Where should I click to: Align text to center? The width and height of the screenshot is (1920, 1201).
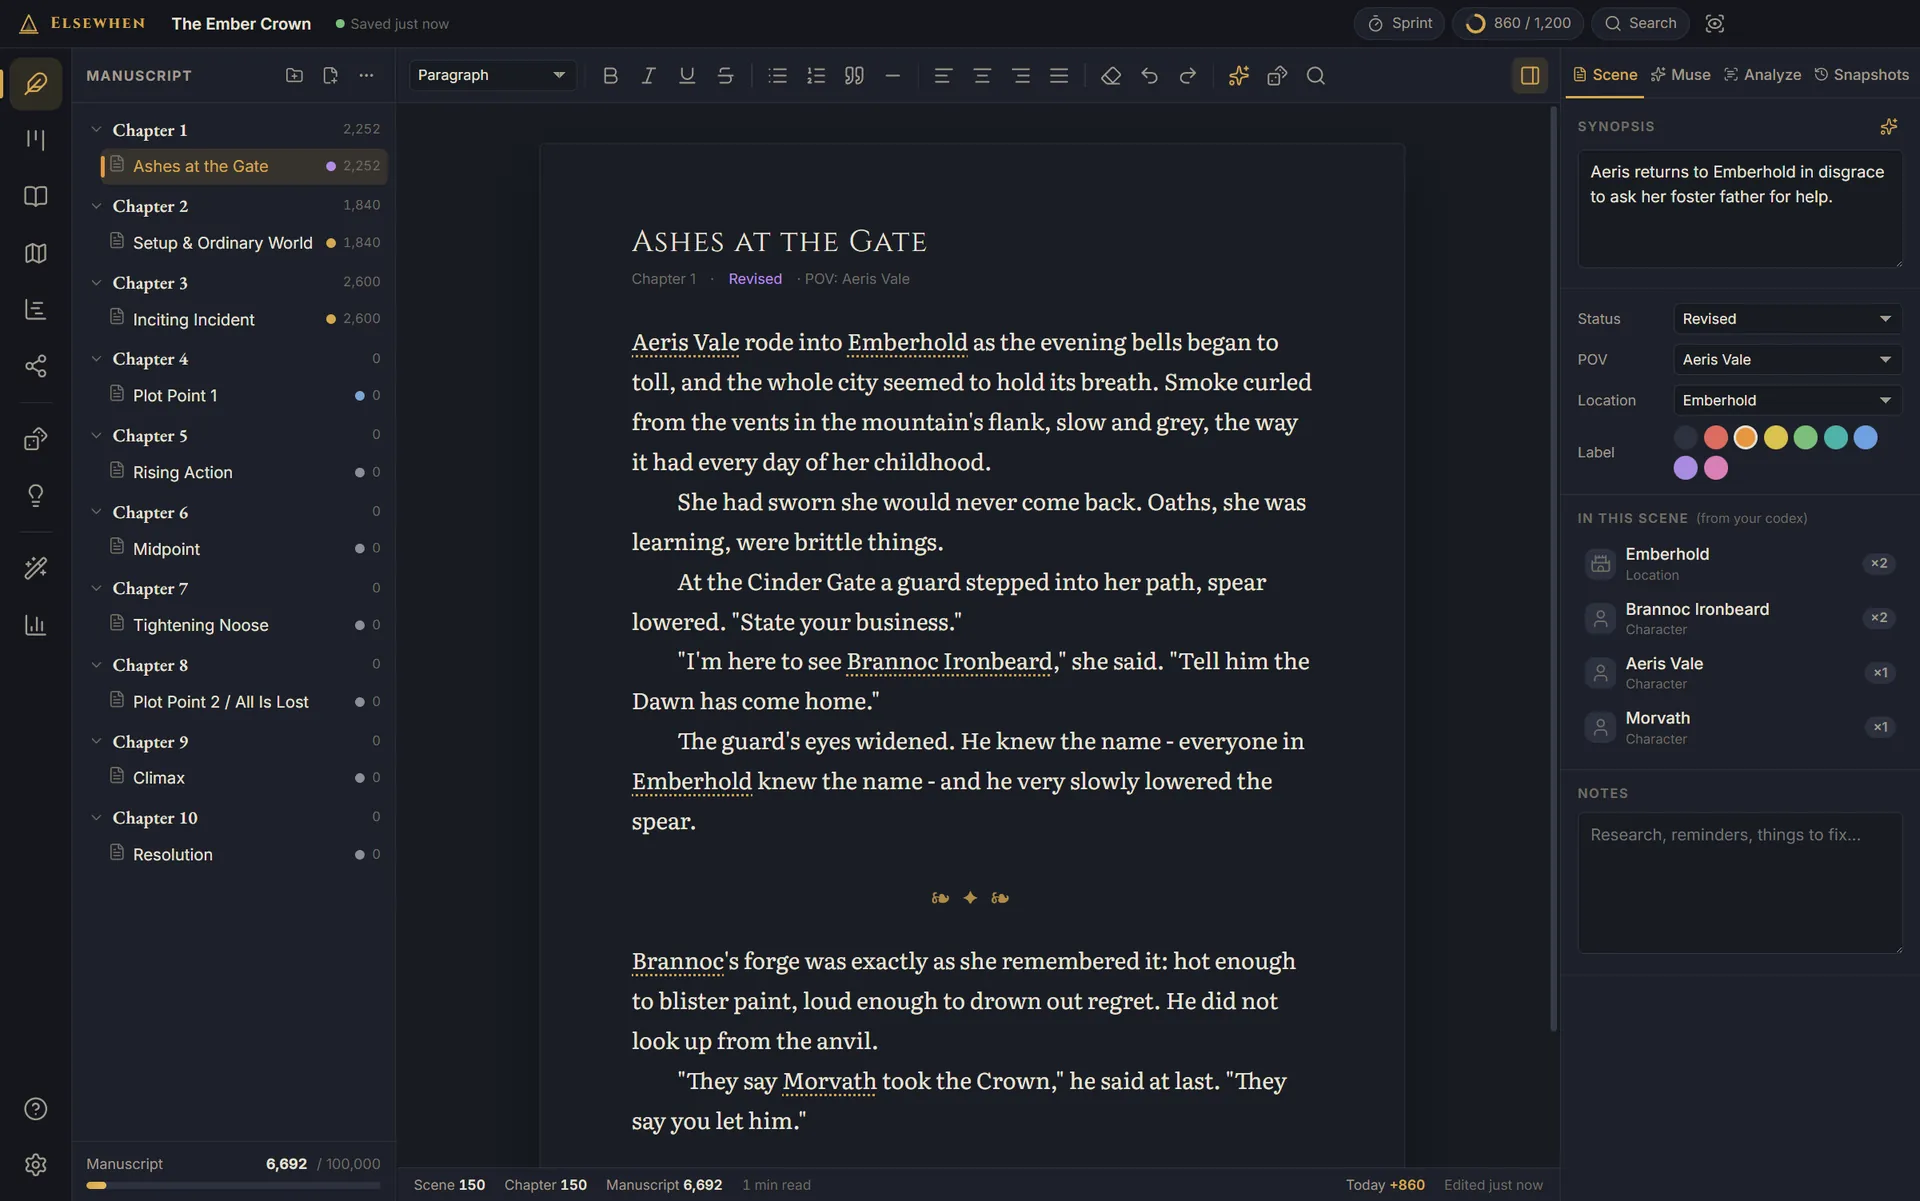tap(982, 76)
